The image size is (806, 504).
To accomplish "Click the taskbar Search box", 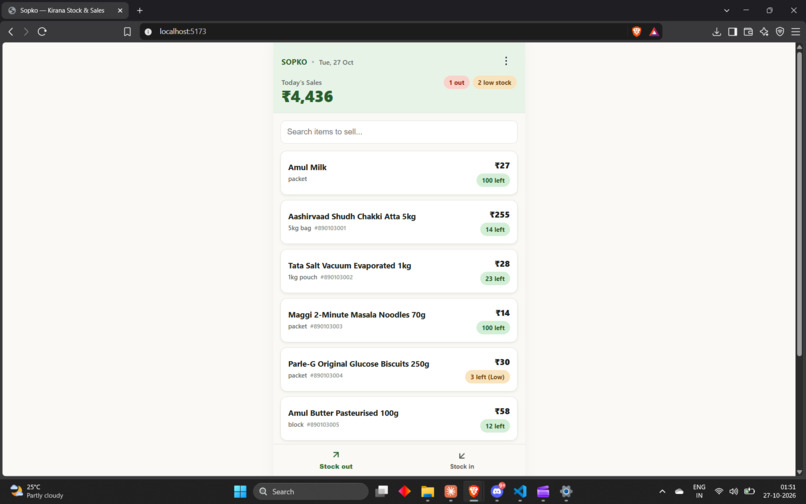I will pos(310,492).
